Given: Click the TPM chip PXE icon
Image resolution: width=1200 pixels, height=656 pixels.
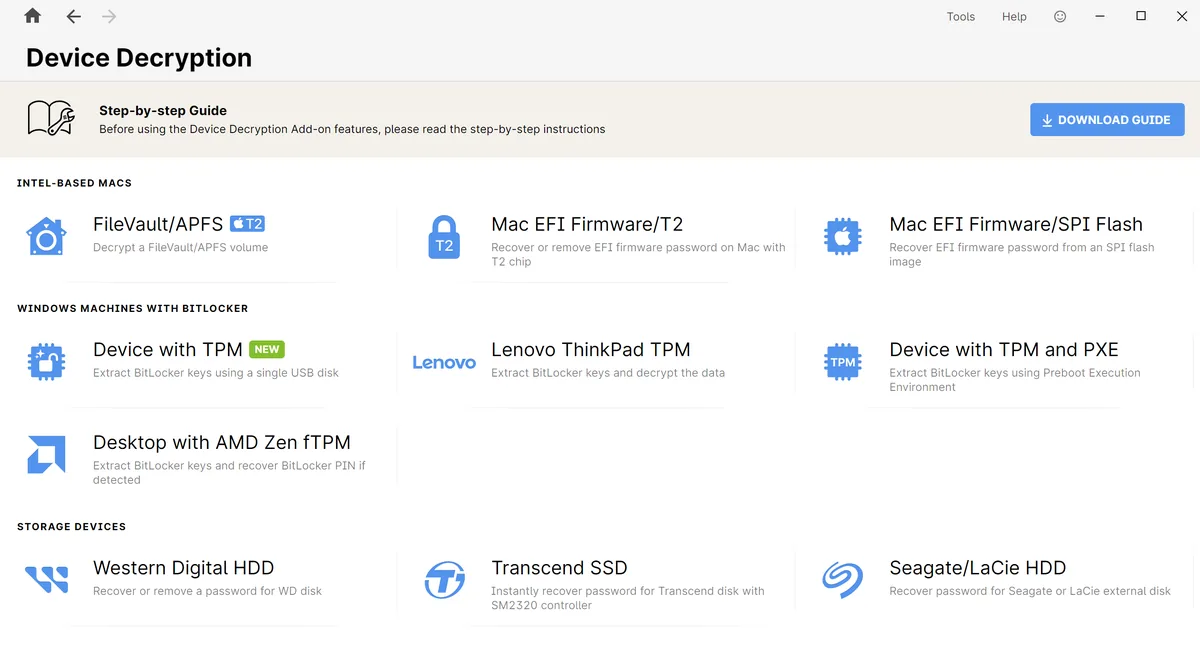Looking at the screenshot, I should point(842,362).
